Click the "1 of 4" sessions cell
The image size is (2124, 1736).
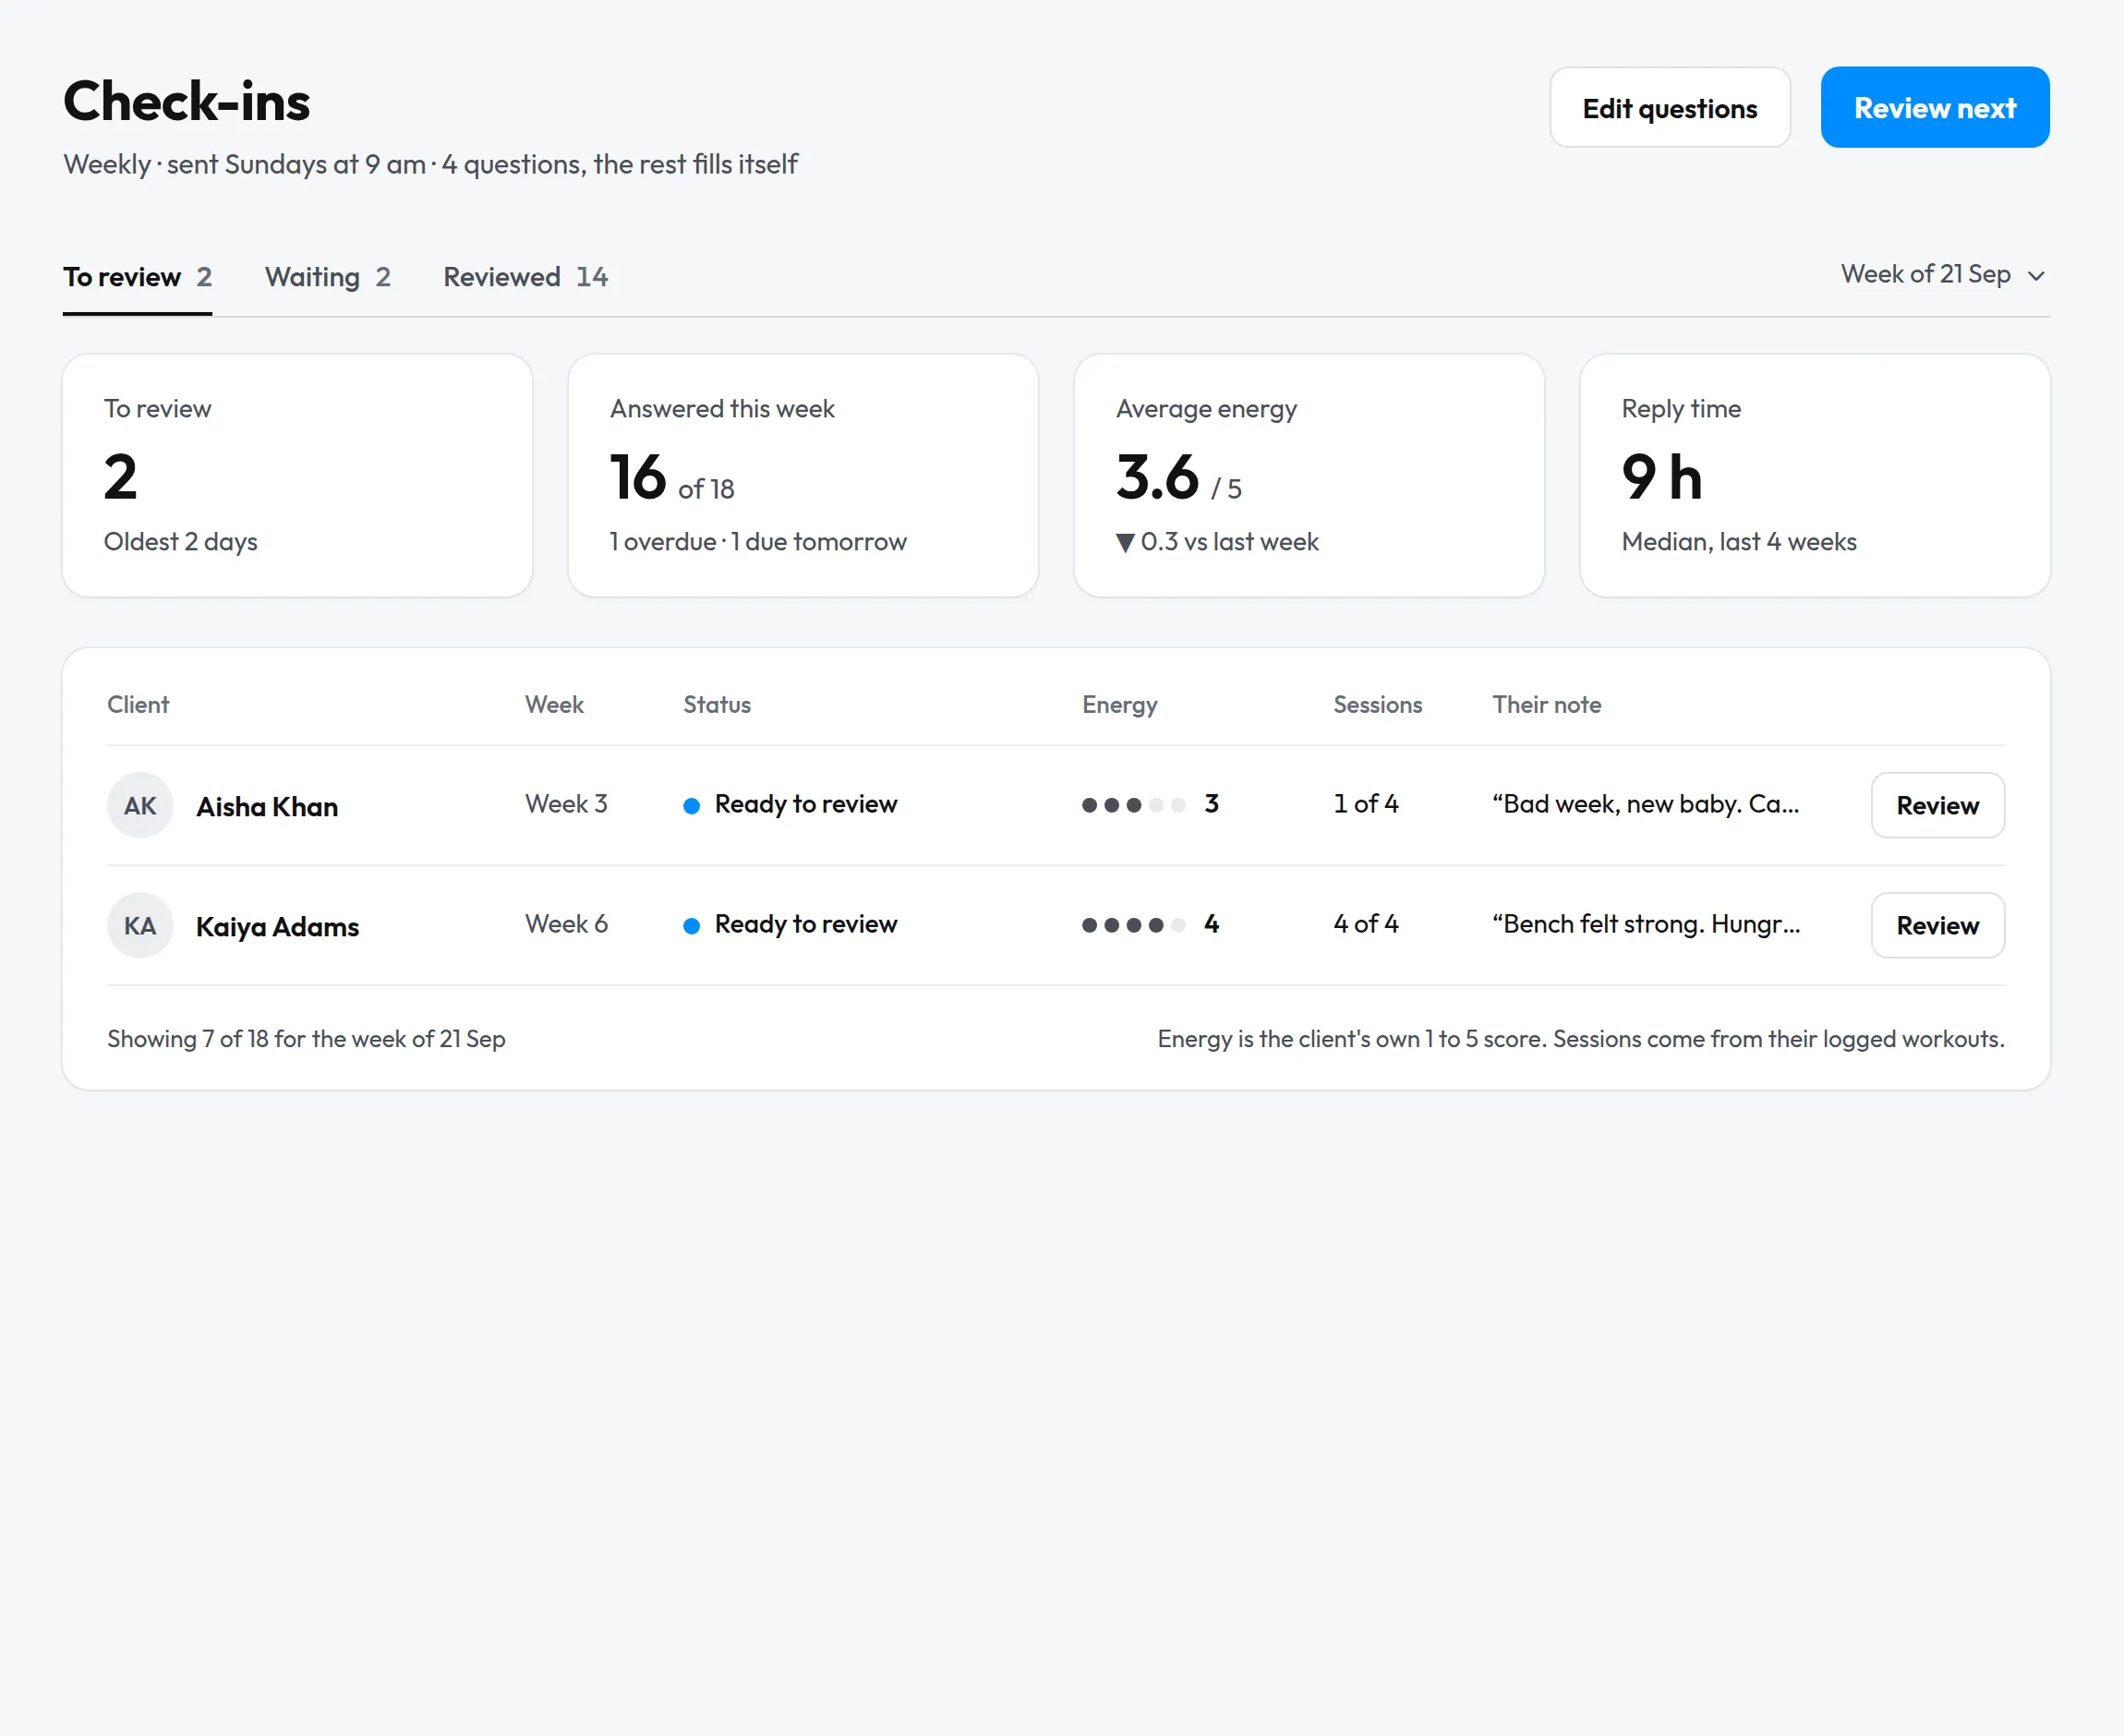(x=1366, y=804)
